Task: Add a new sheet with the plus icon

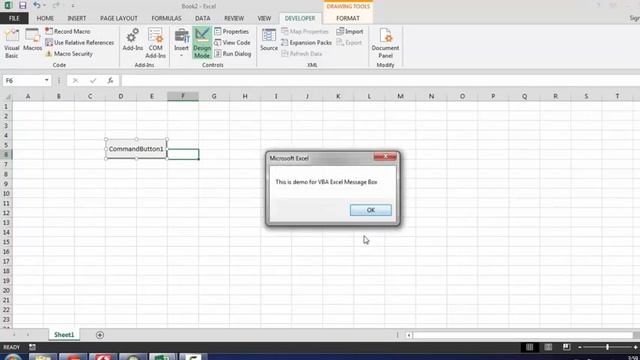Action: click(x=100, y=335)
